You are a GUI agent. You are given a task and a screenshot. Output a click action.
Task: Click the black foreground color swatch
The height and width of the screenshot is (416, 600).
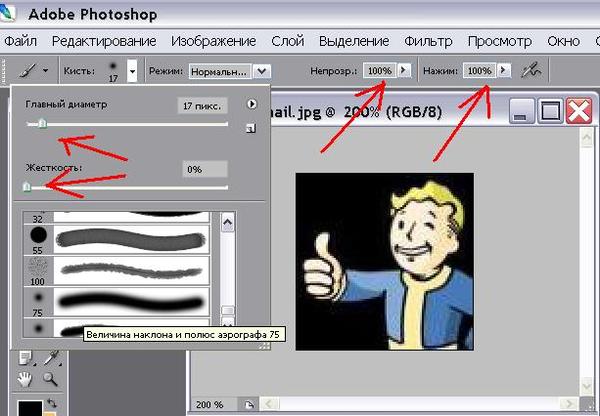tap(30, 408)
